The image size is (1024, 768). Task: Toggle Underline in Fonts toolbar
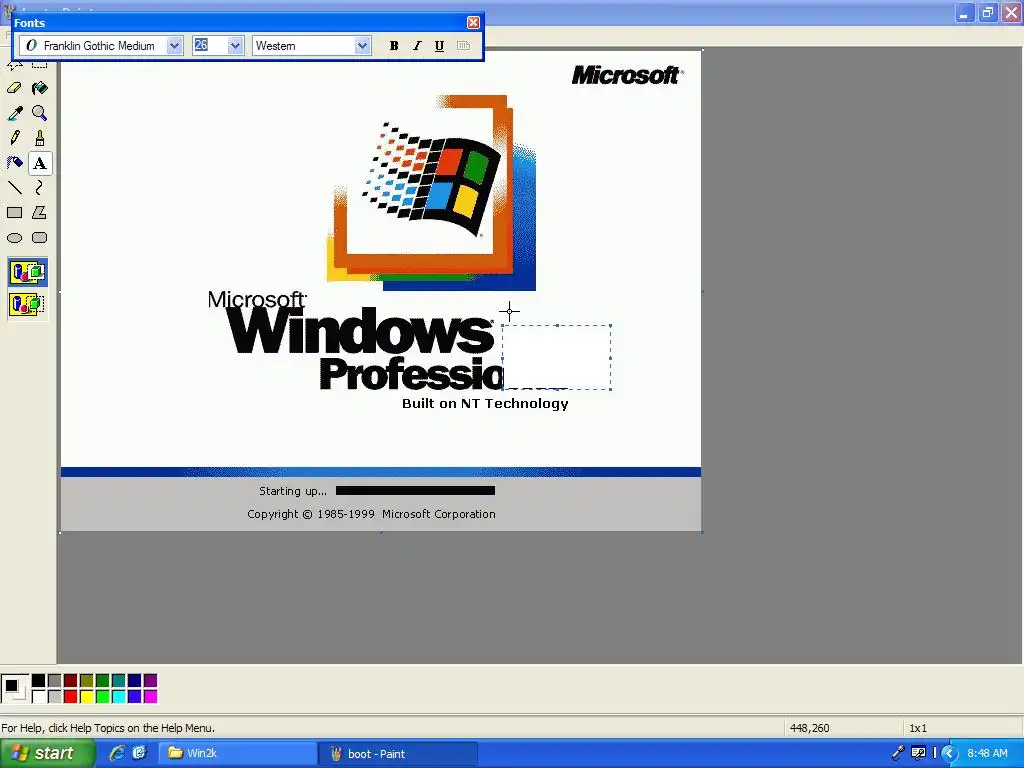[440, 46]
